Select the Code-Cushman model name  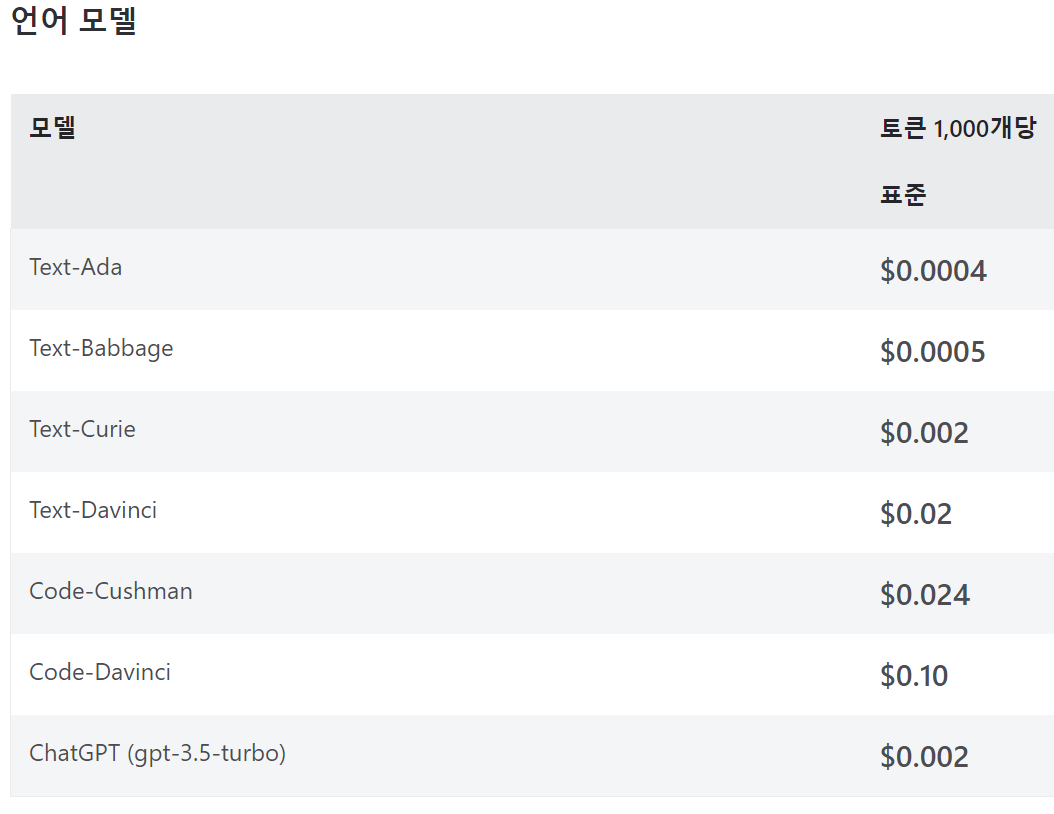click(x=111, y=591)
